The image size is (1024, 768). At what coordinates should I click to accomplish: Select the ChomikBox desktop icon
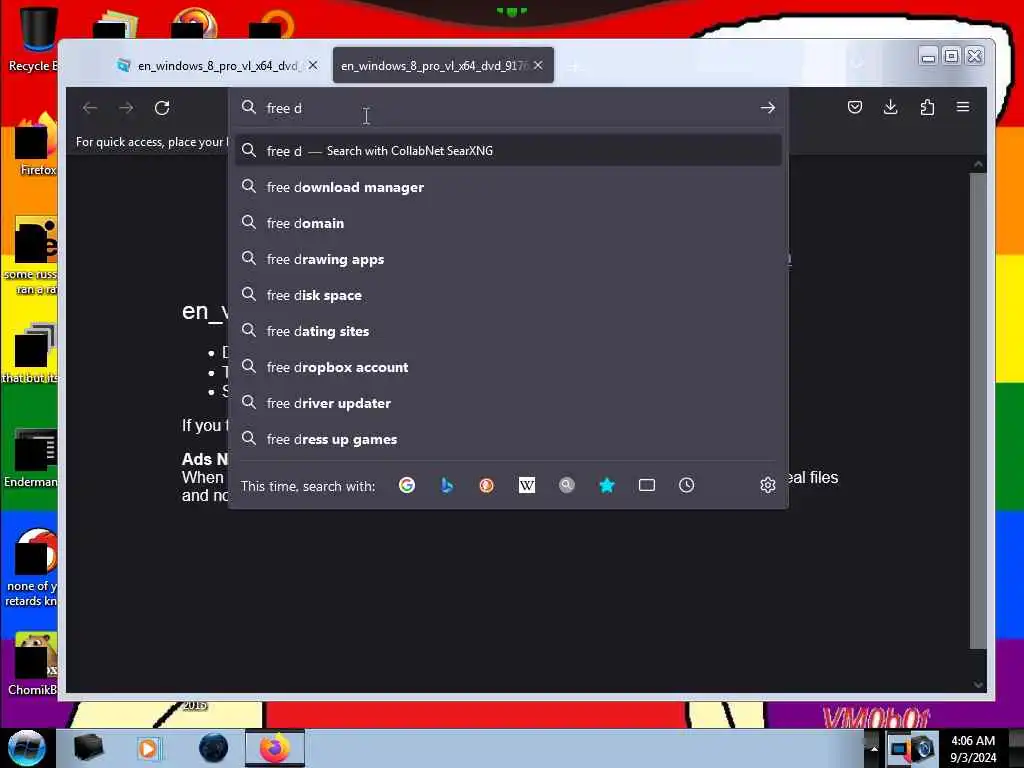[33, 664]
